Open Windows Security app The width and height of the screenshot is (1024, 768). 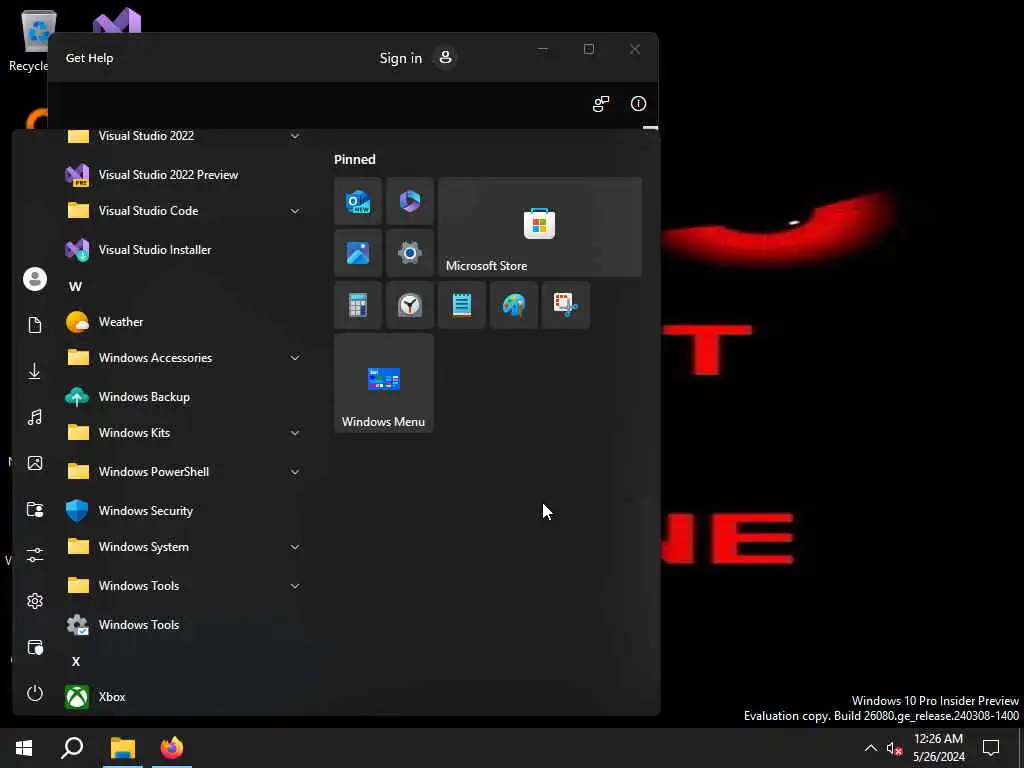tap(184, 511)
